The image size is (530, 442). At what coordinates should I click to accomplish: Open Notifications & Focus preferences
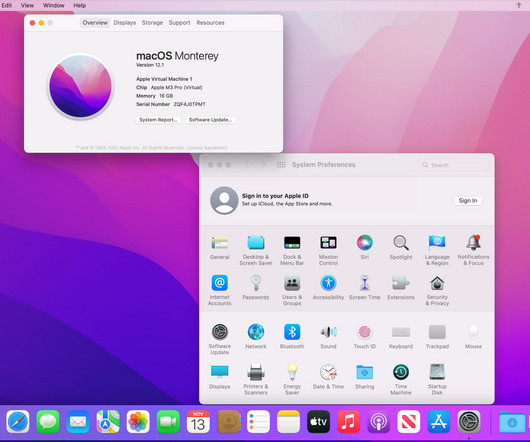point(473,250)
